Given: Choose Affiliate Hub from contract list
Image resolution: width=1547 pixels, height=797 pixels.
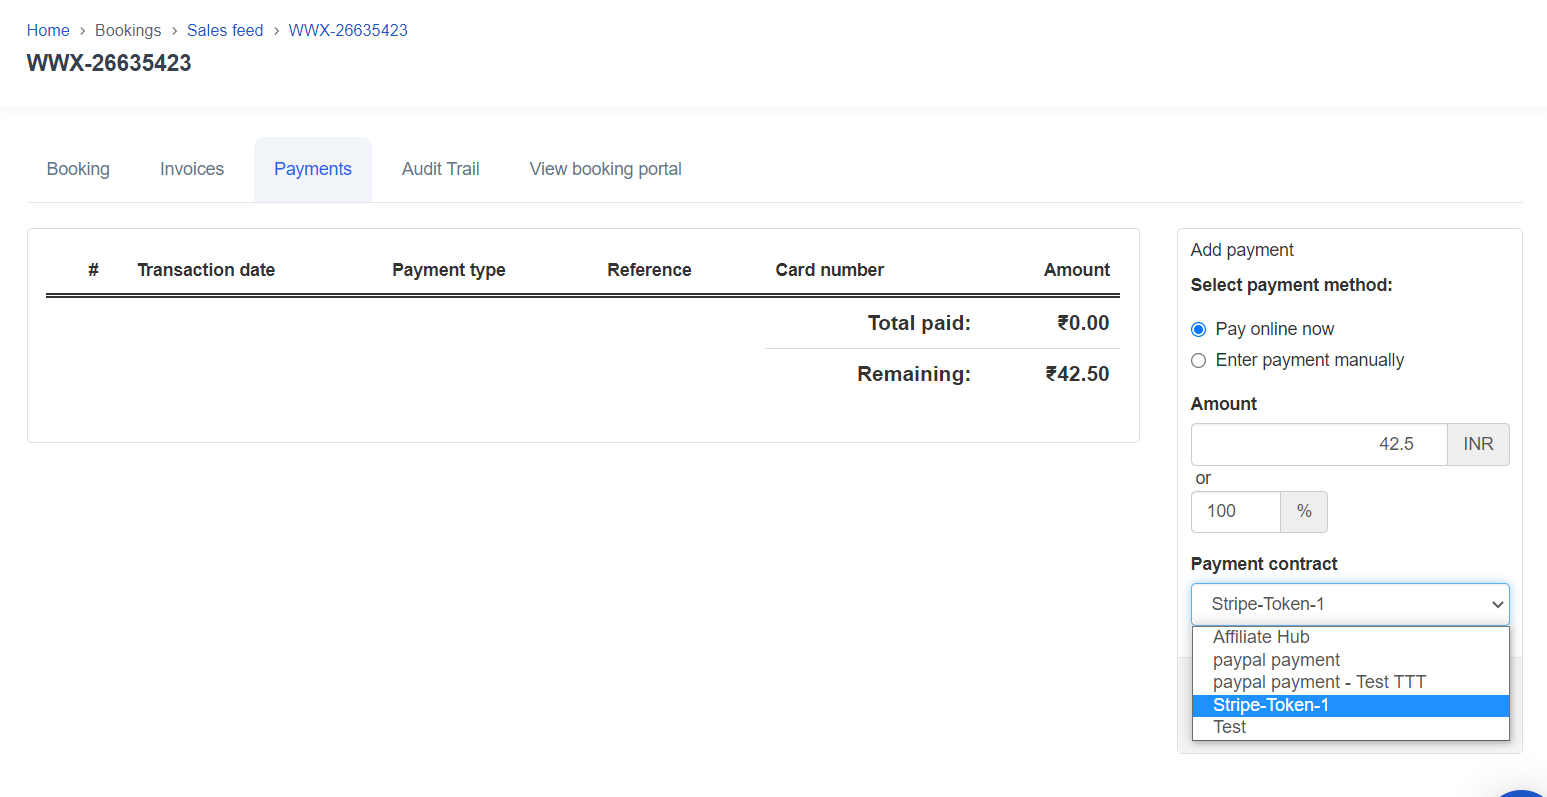Looking at the screenshot, I should click(x=1350, y=637).
